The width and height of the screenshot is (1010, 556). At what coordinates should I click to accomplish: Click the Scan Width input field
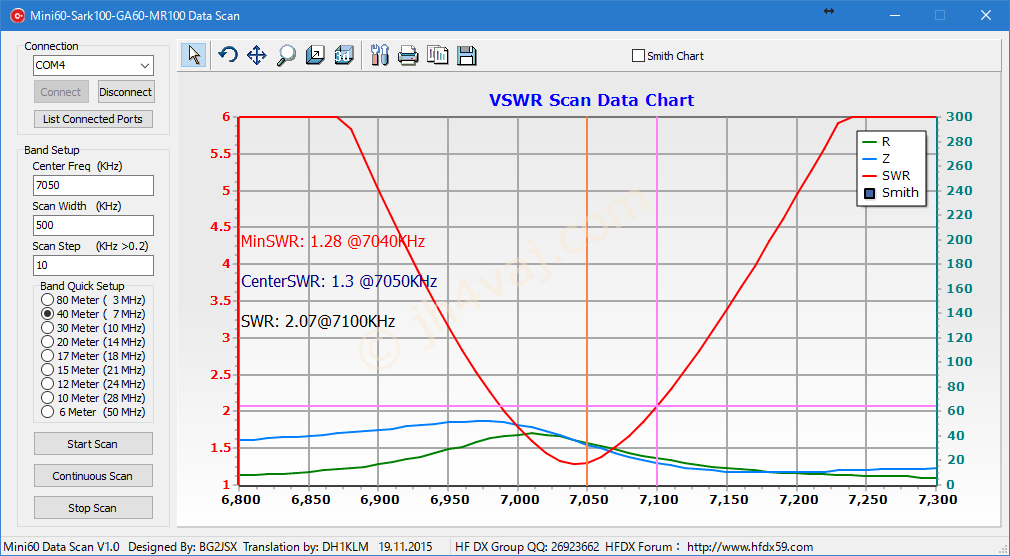coord(93,225)
